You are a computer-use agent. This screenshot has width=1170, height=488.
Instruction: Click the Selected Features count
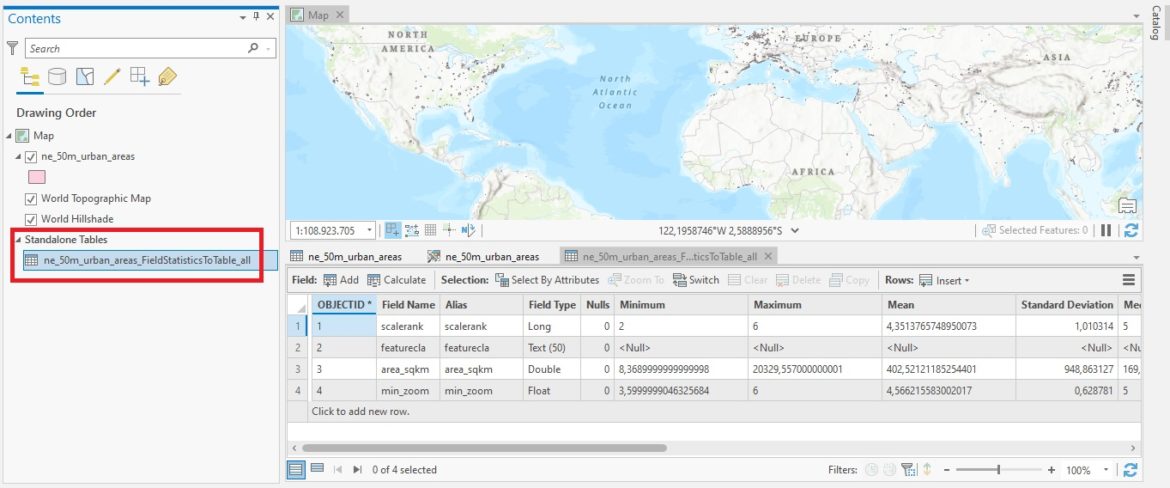point(1035,230)
